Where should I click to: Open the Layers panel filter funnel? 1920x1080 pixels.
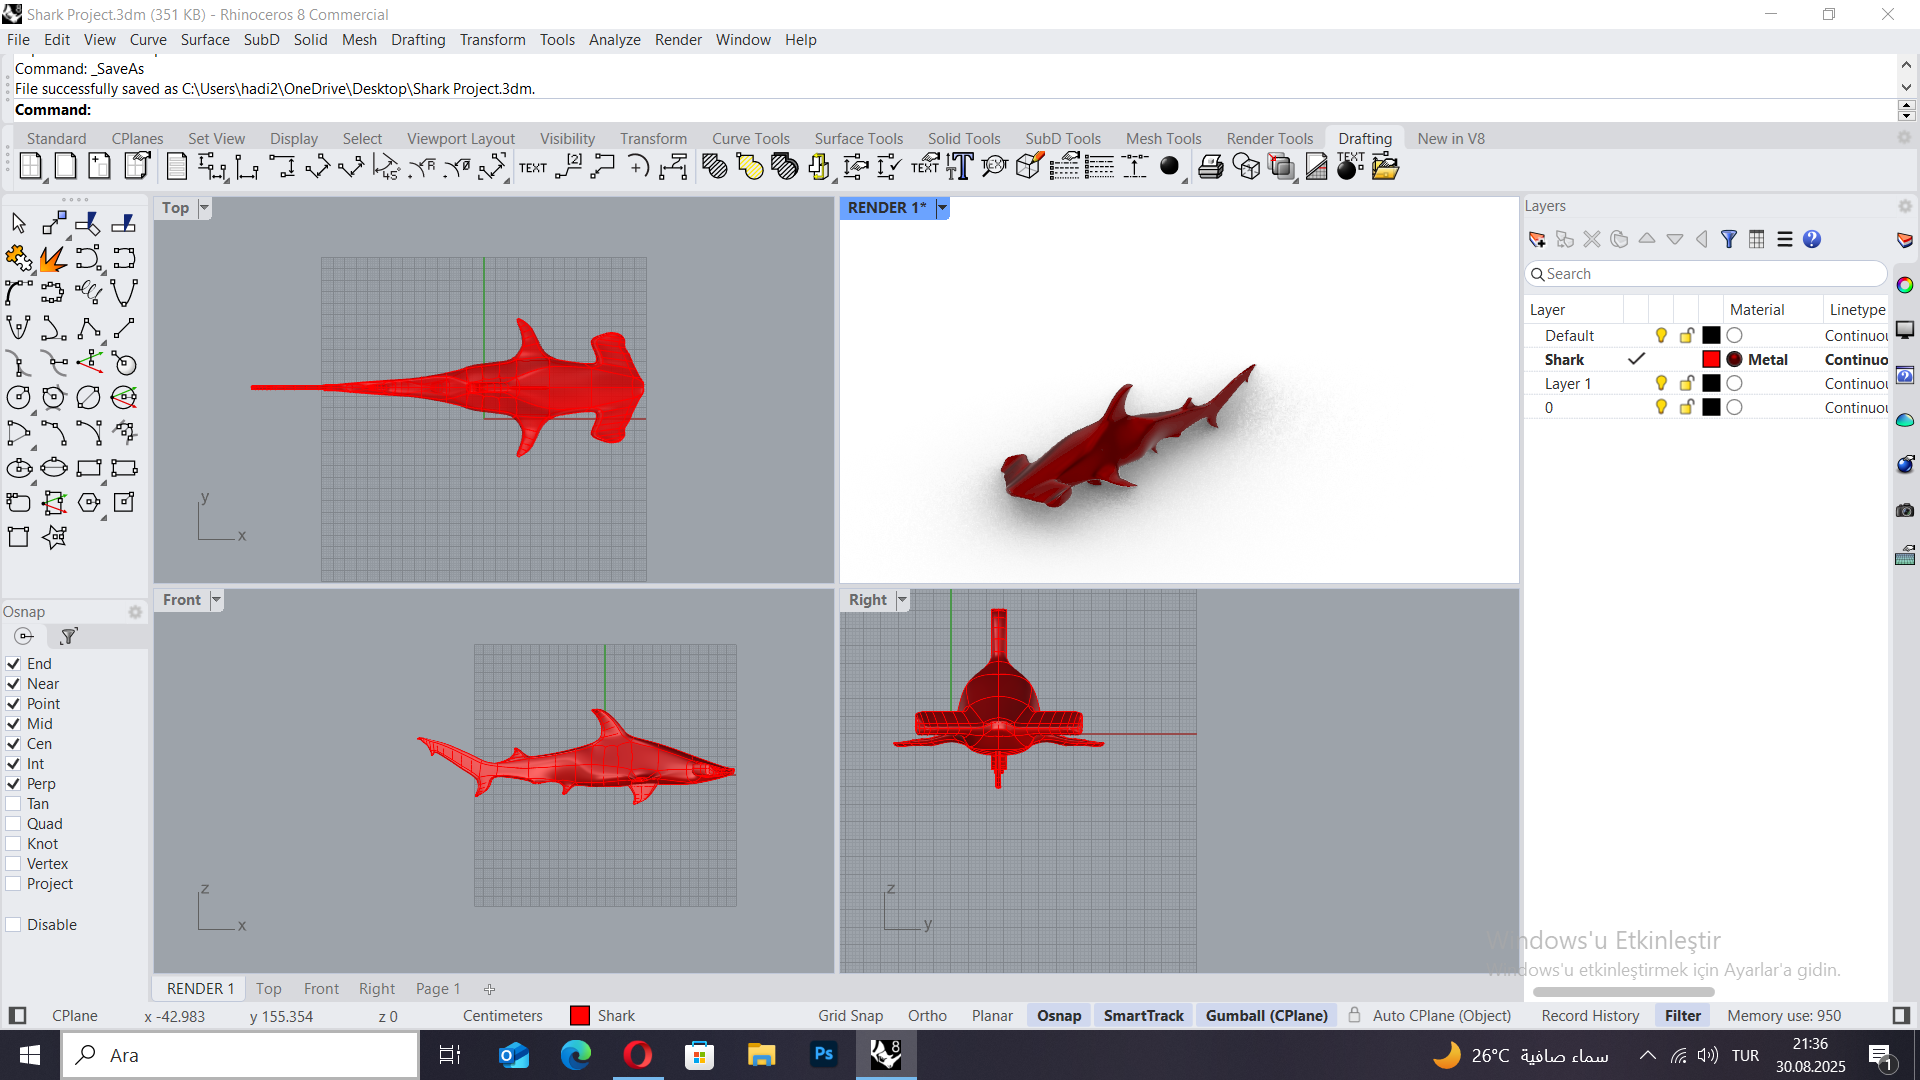point(1729,239)
